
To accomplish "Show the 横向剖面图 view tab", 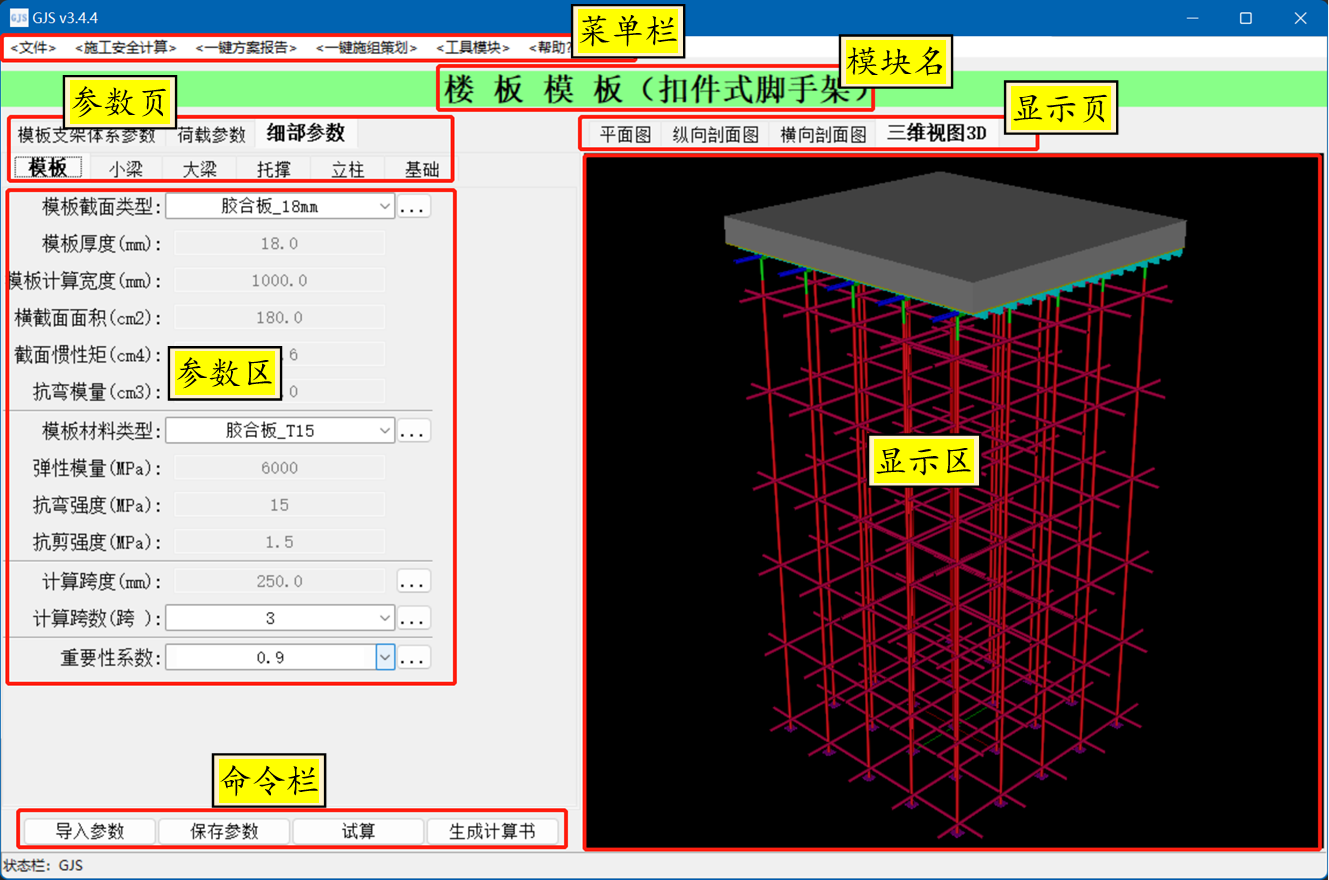I will [x=823, y=134].
